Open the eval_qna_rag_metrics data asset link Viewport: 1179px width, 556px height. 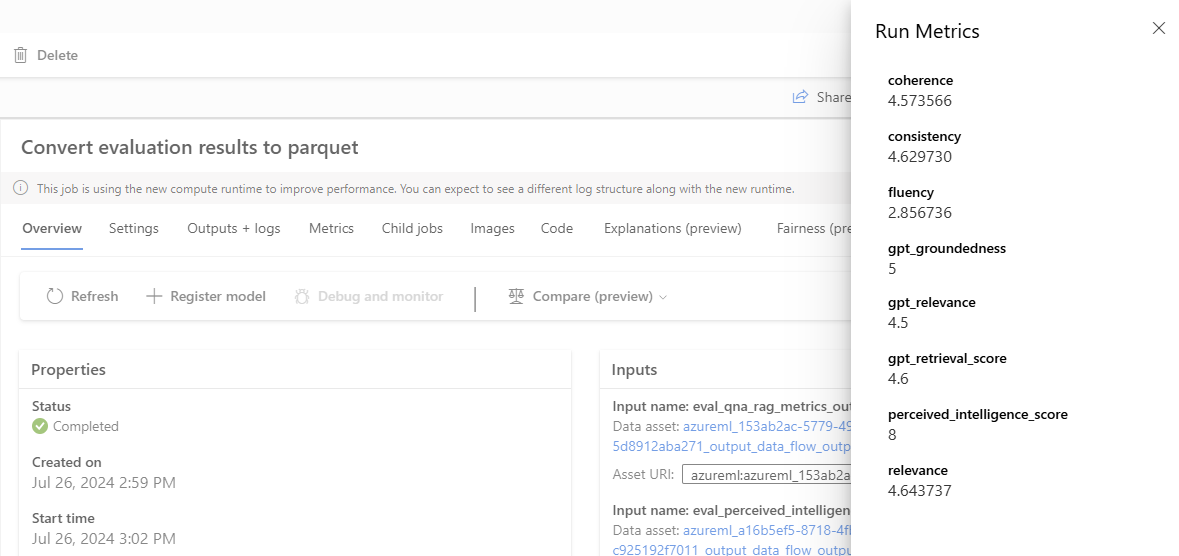[766, 426]
